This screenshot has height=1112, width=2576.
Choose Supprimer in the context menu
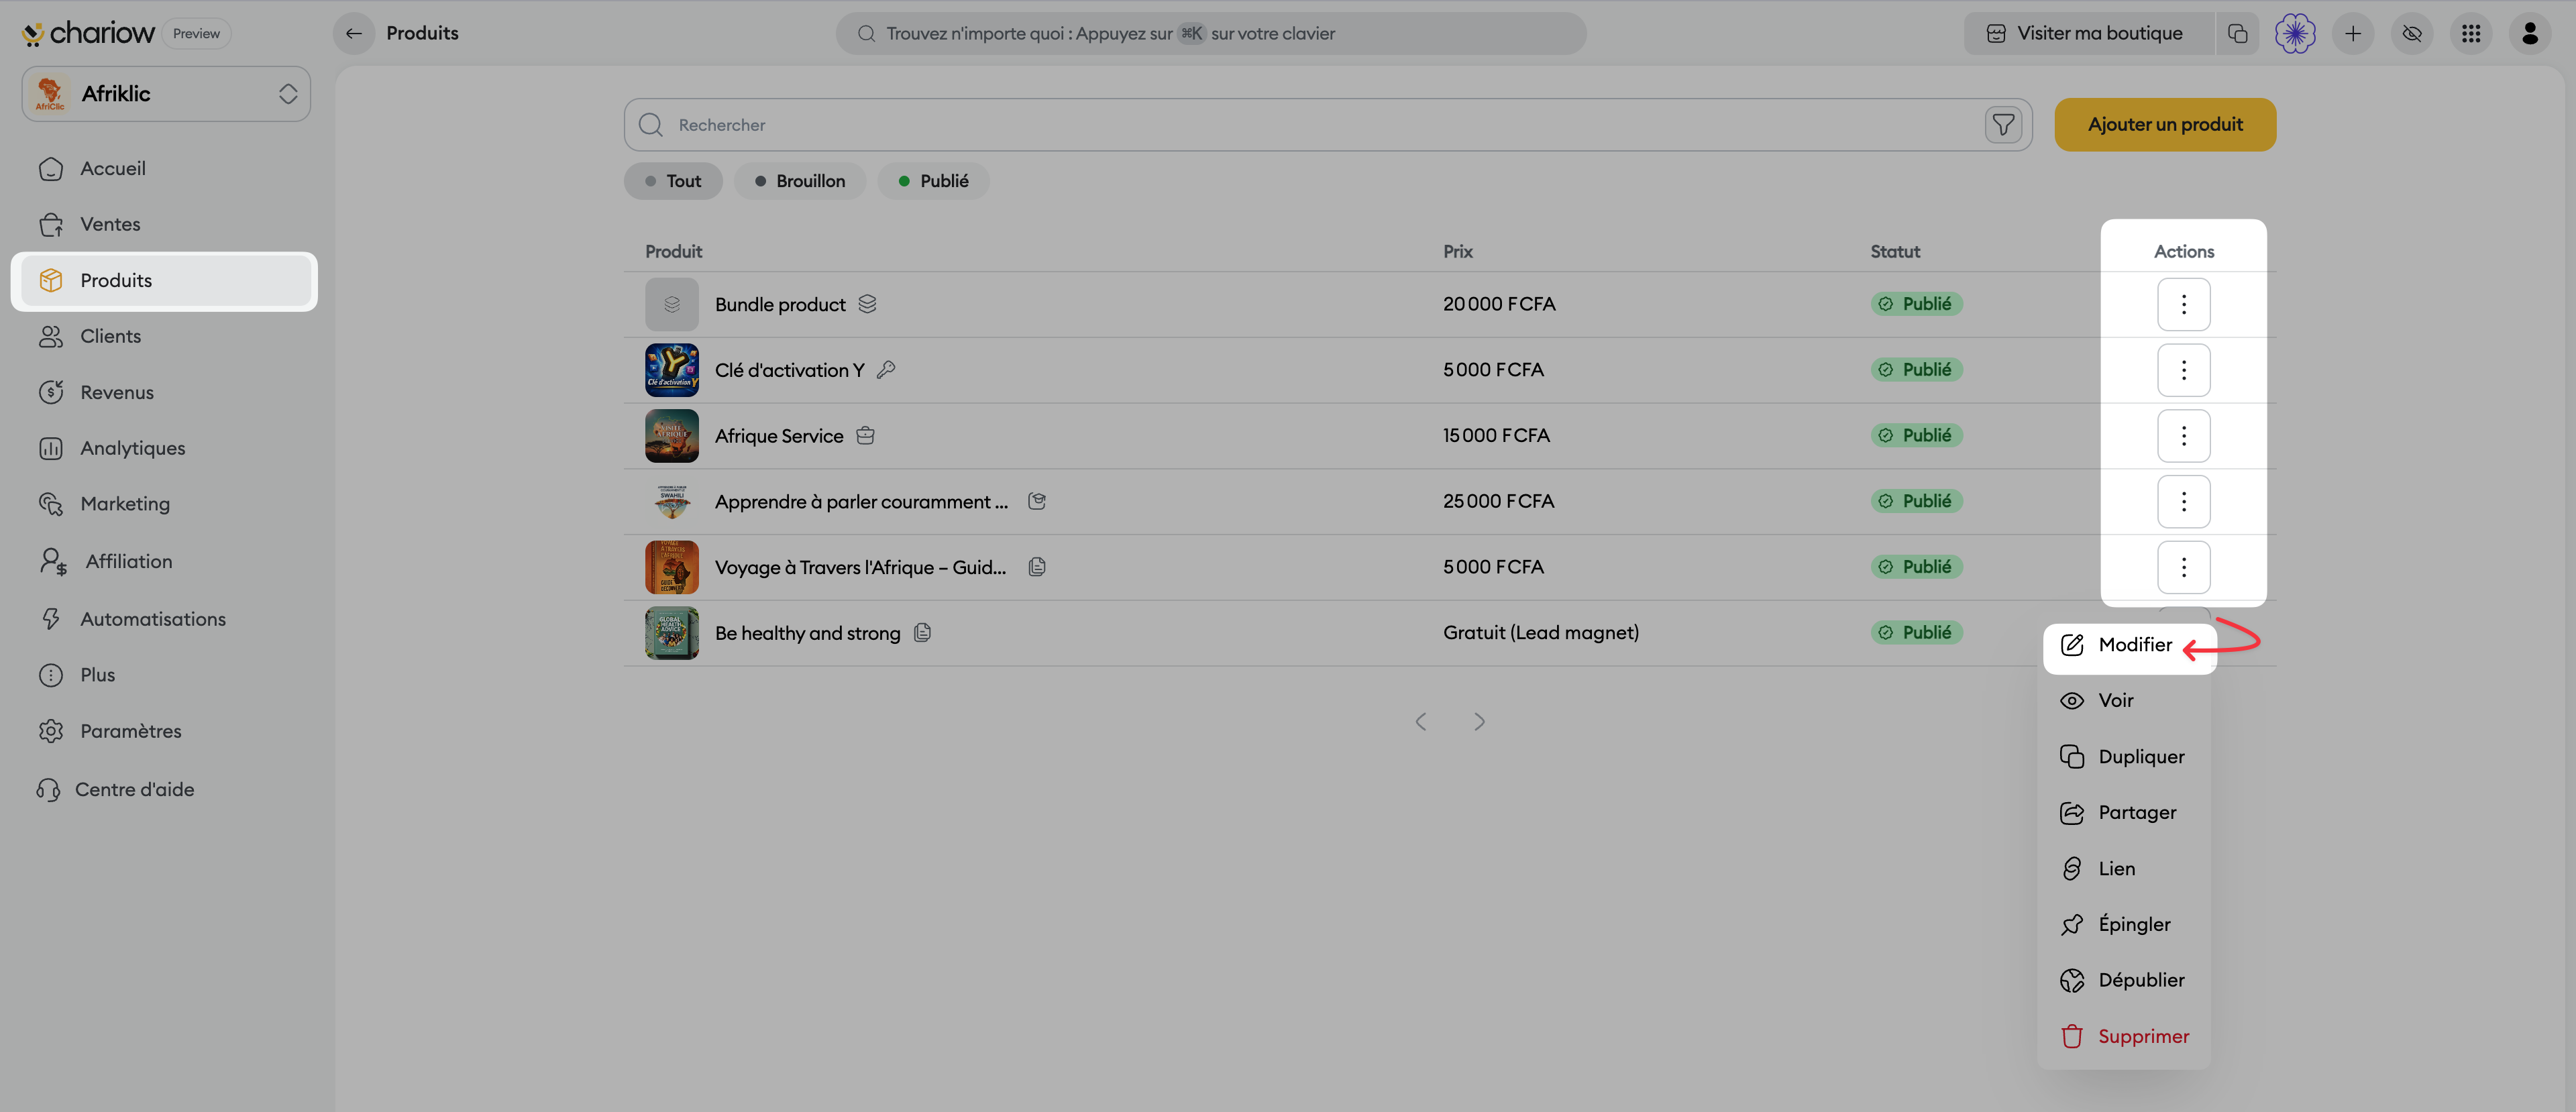2125,1036
